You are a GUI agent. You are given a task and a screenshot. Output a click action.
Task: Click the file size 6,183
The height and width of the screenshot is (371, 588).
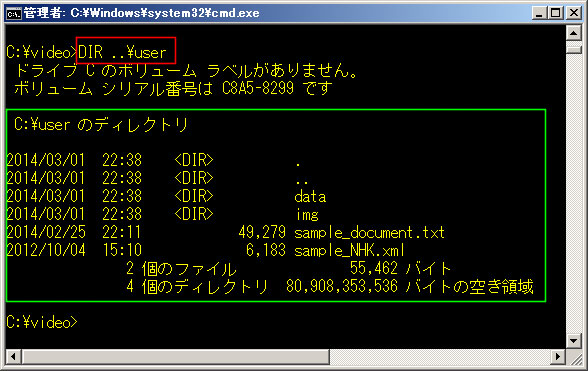coord(266,251)
